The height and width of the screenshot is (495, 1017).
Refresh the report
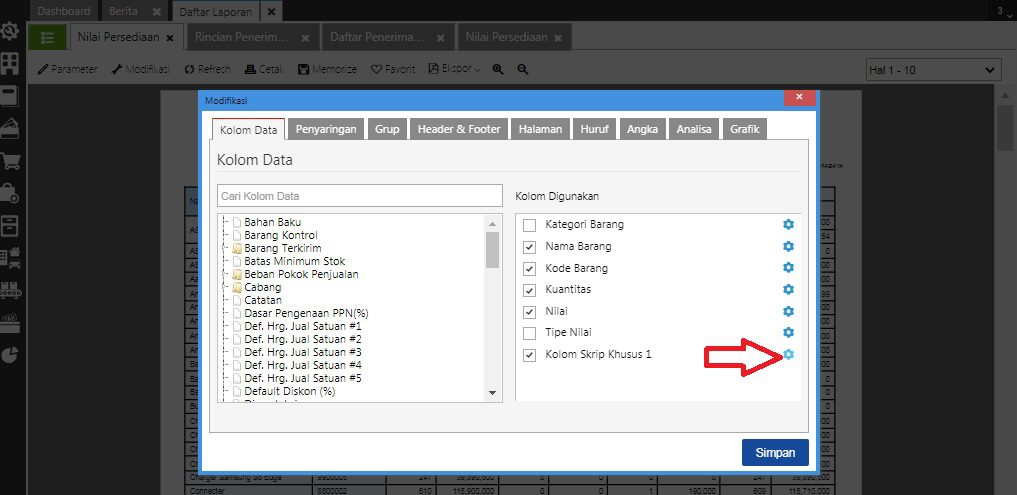click(207, 69)
